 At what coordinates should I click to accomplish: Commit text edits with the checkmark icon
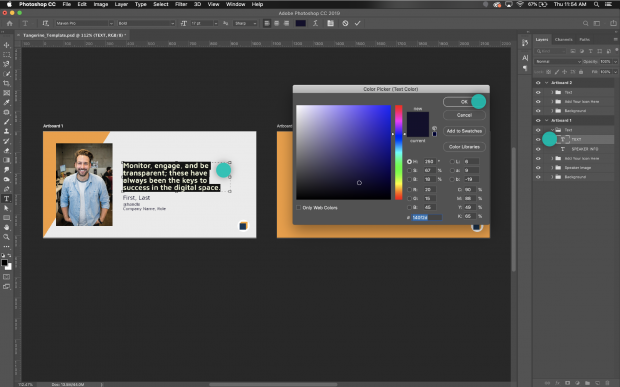[x=357, y=23]
